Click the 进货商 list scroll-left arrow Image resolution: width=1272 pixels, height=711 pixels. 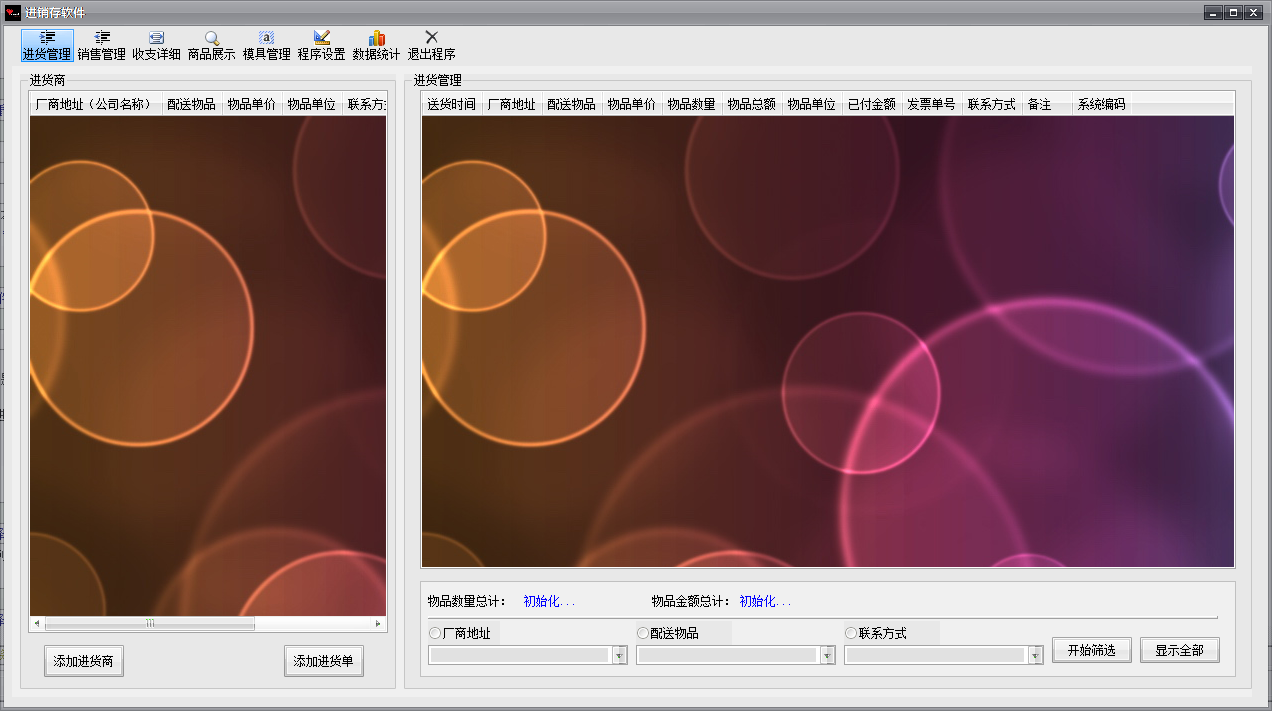[x=37, y=623]
